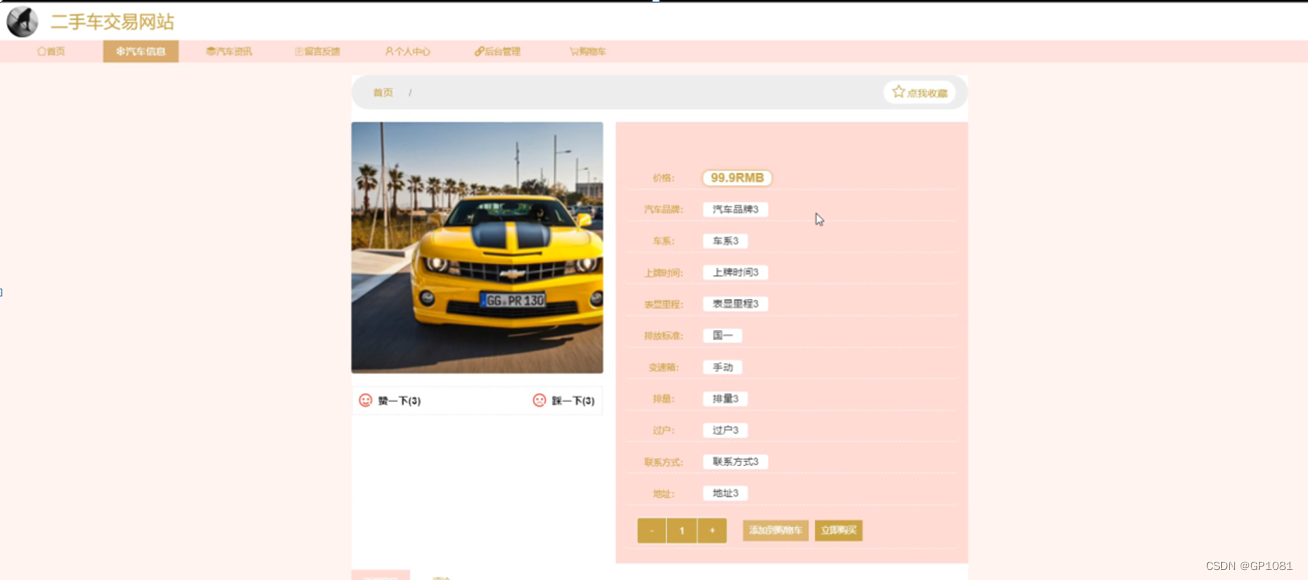
Task: Click the 汽车品牌3 brand value
Action: click(735, 210)
